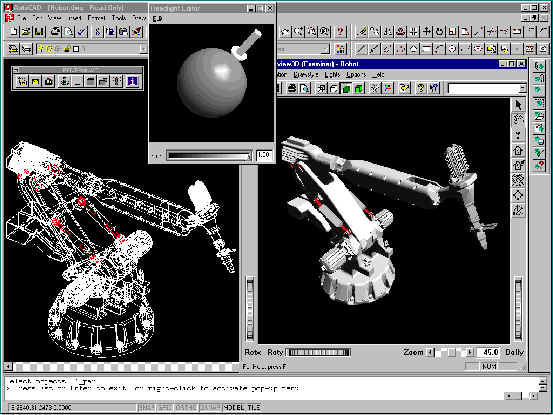This screenshot has height=415, width=553.
Task: Click the context help arrow icon in View3D
Action: tap(434, 88)
